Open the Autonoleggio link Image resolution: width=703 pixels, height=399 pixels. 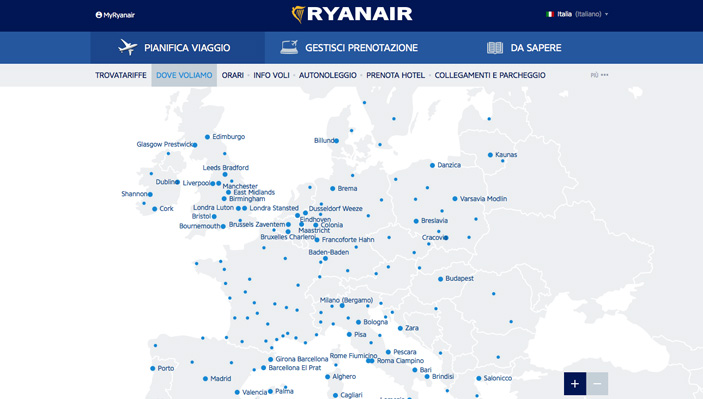(x=328, y=75)
